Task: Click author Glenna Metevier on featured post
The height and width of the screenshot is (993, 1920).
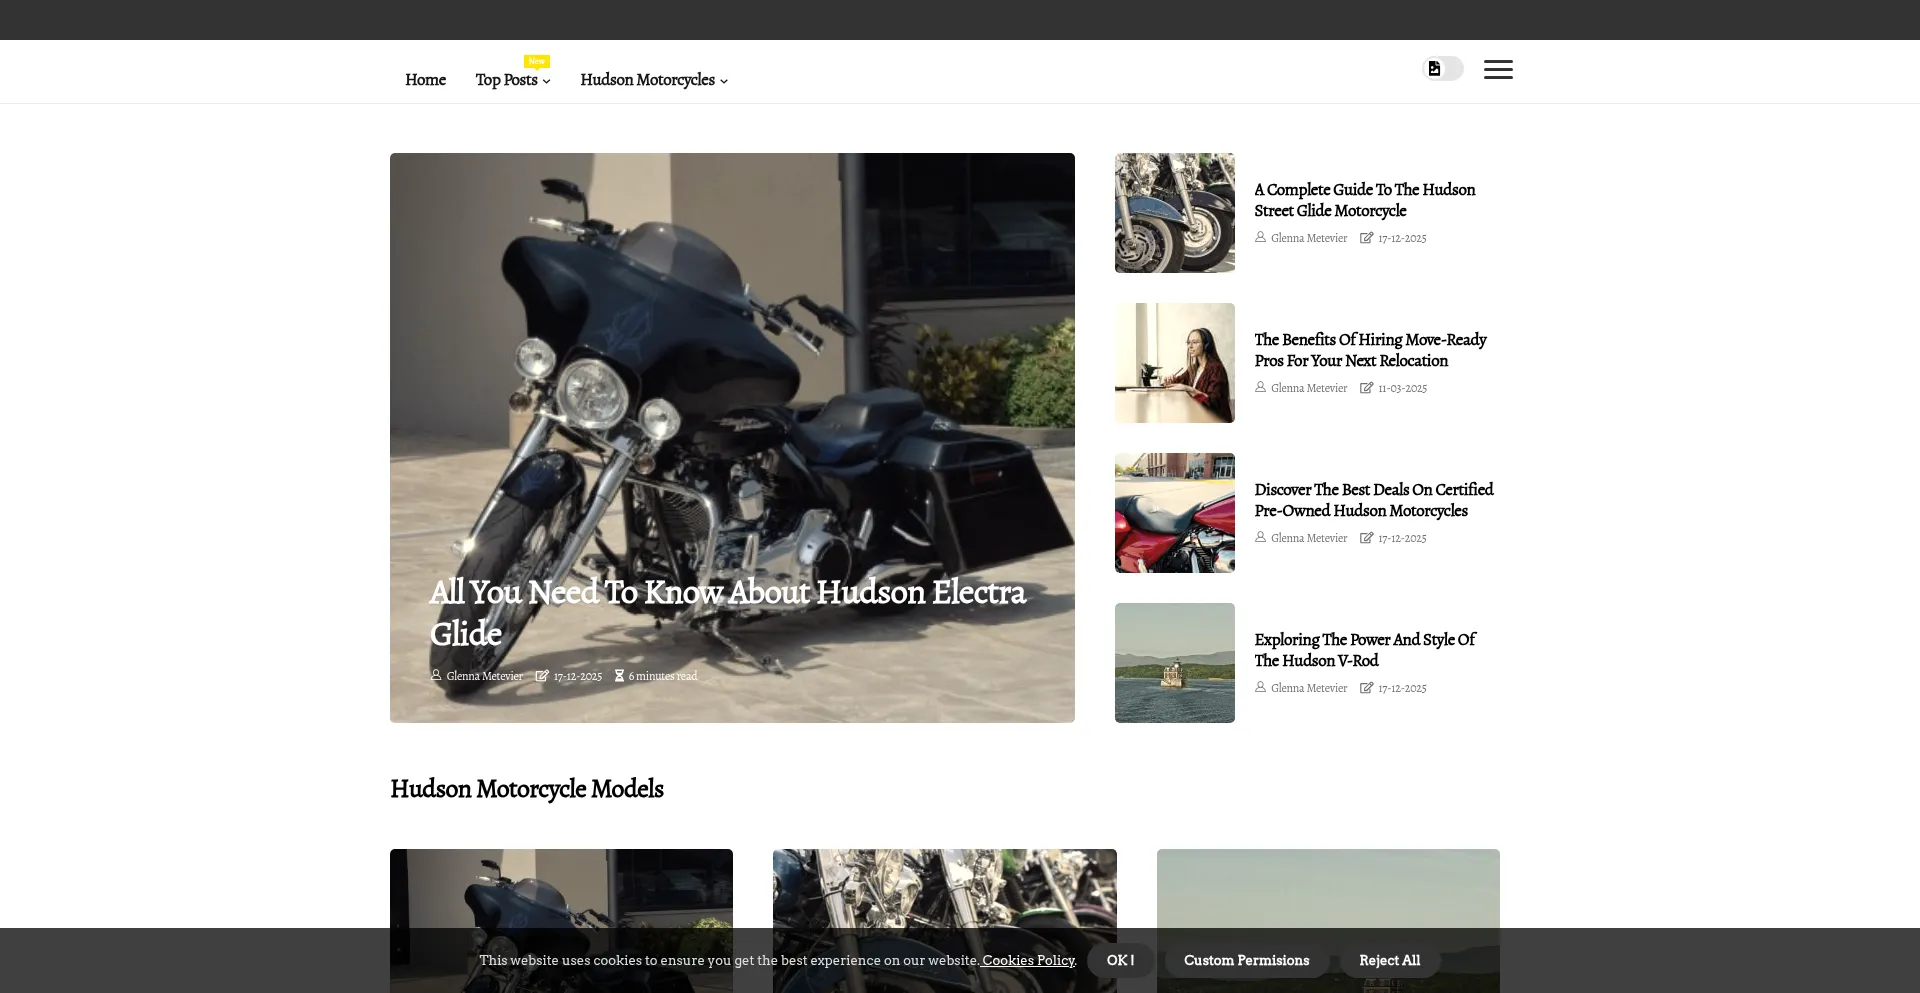Action: click(x=484, y=677)
